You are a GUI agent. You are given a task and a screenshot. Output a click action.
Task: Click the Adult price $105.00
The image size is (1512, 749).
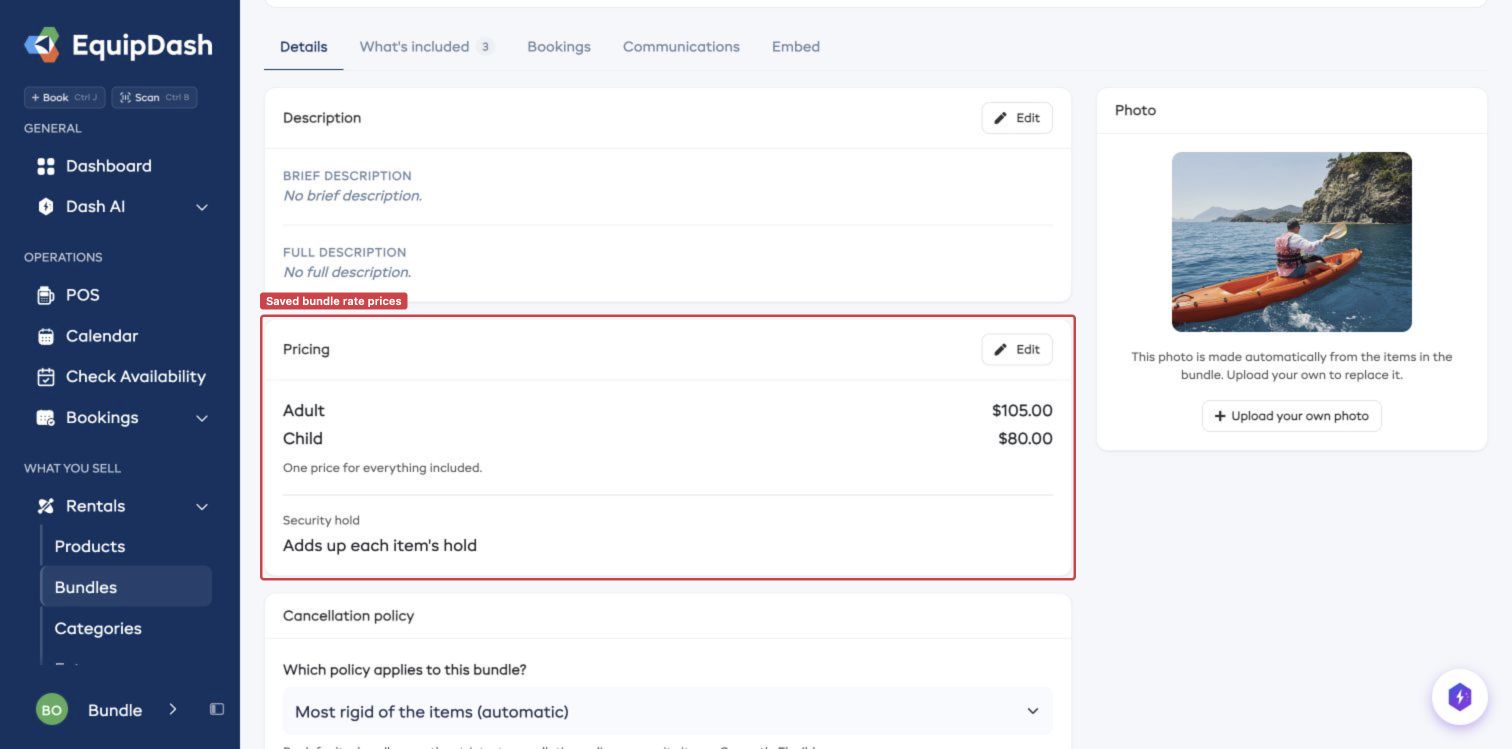(x=1022, y=411)
